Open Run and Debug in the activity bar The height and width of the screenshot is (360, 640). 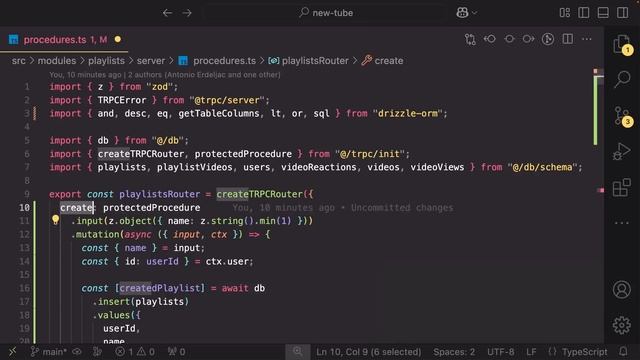[622, 151]
